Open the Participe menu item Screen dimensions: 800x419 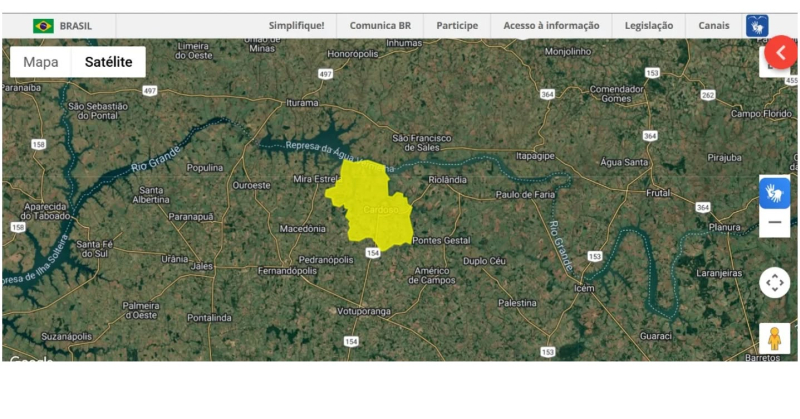point(457,26)
